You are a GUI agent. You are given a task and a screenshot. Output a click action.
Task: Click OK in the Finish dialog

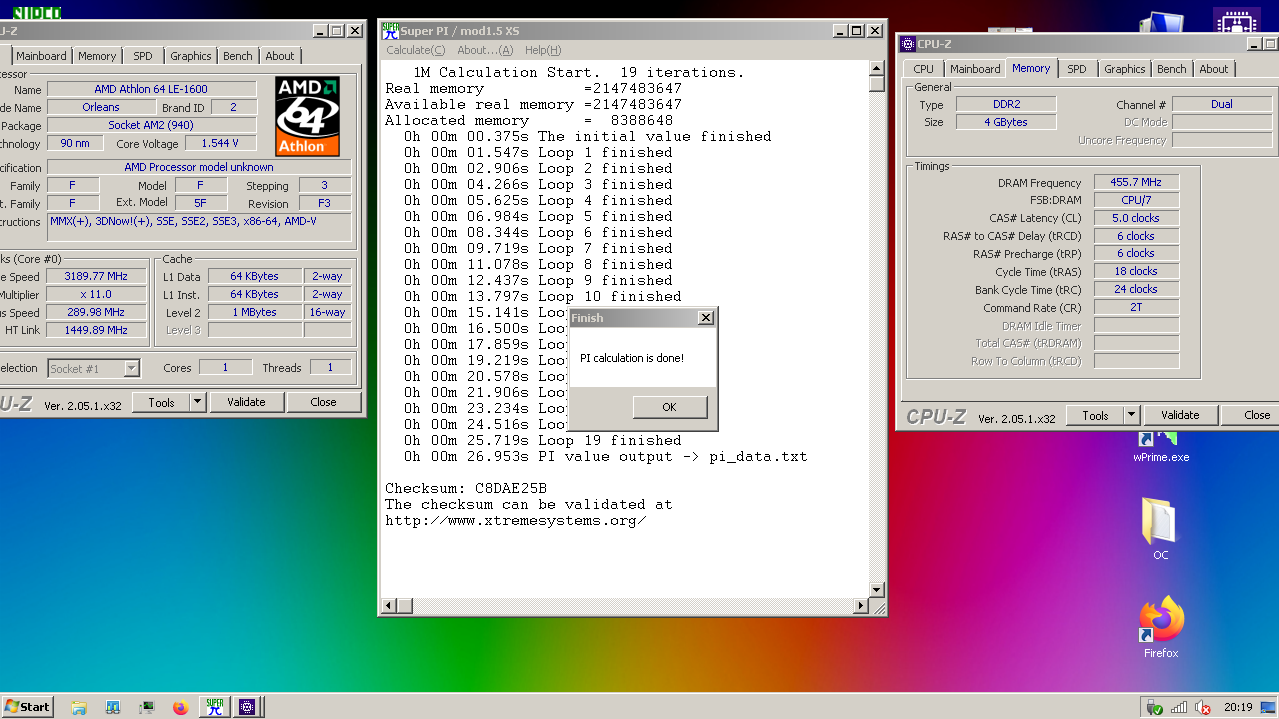coord(669,407)
